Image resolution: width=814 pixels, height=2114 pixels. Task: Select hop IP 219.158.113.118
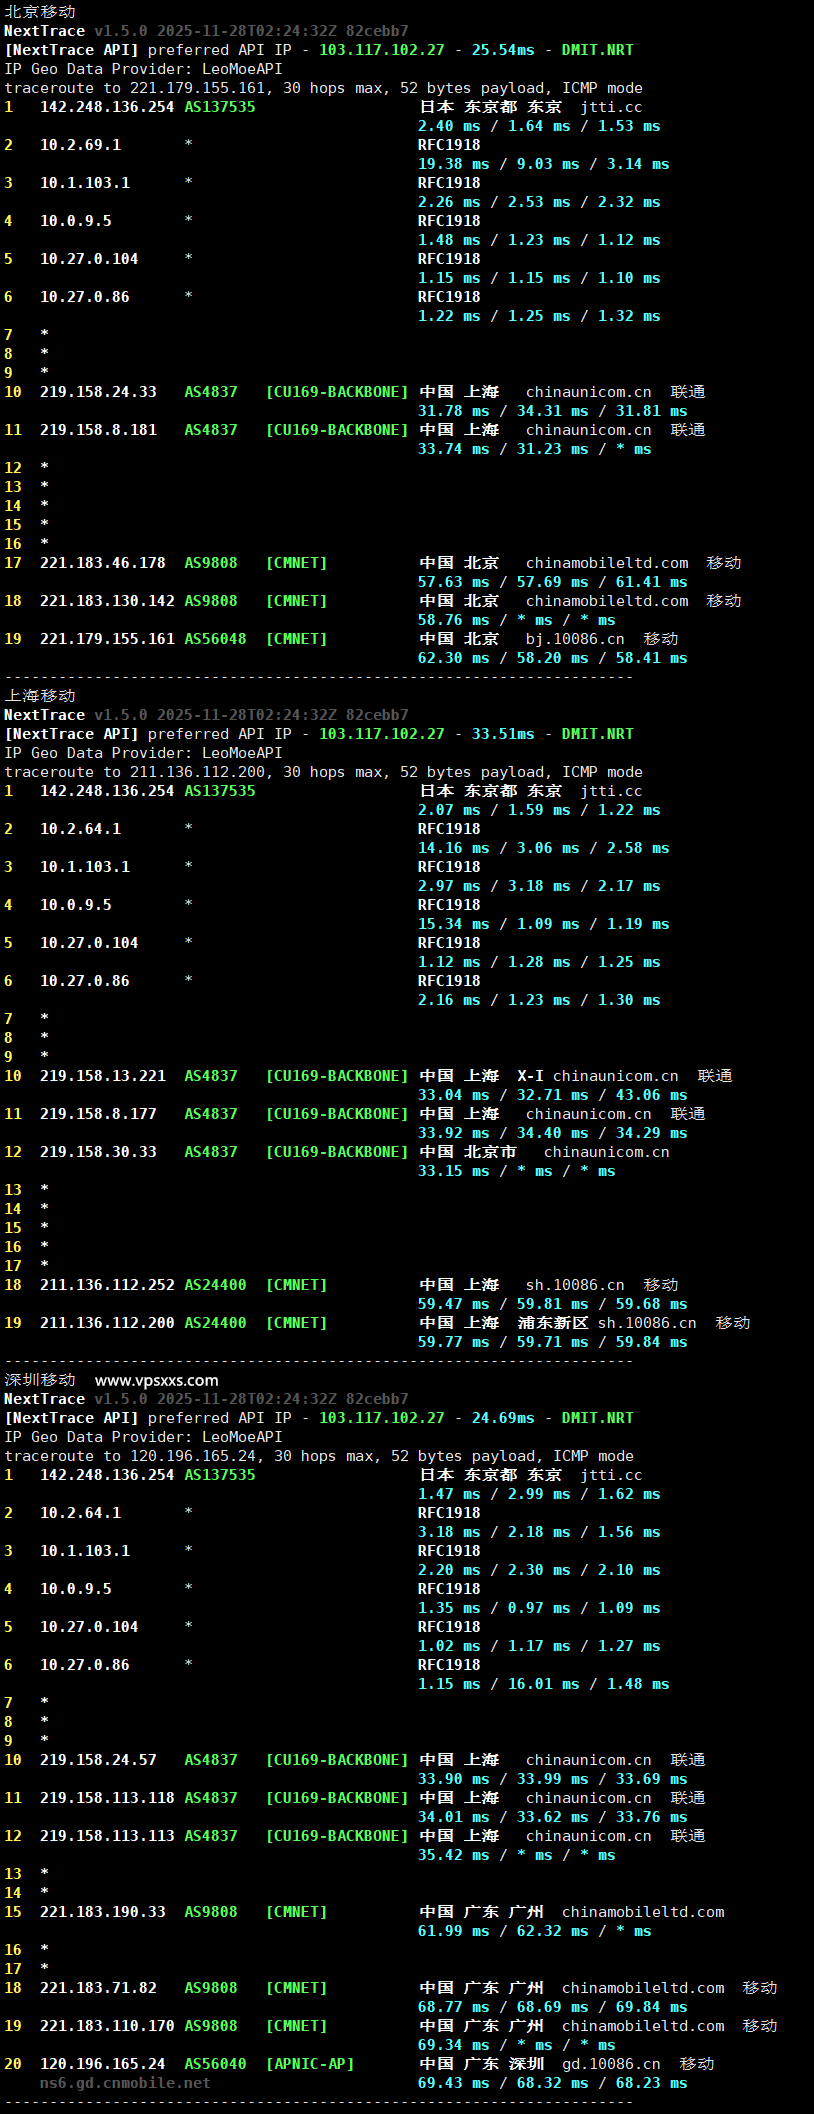pos(107,1798)
